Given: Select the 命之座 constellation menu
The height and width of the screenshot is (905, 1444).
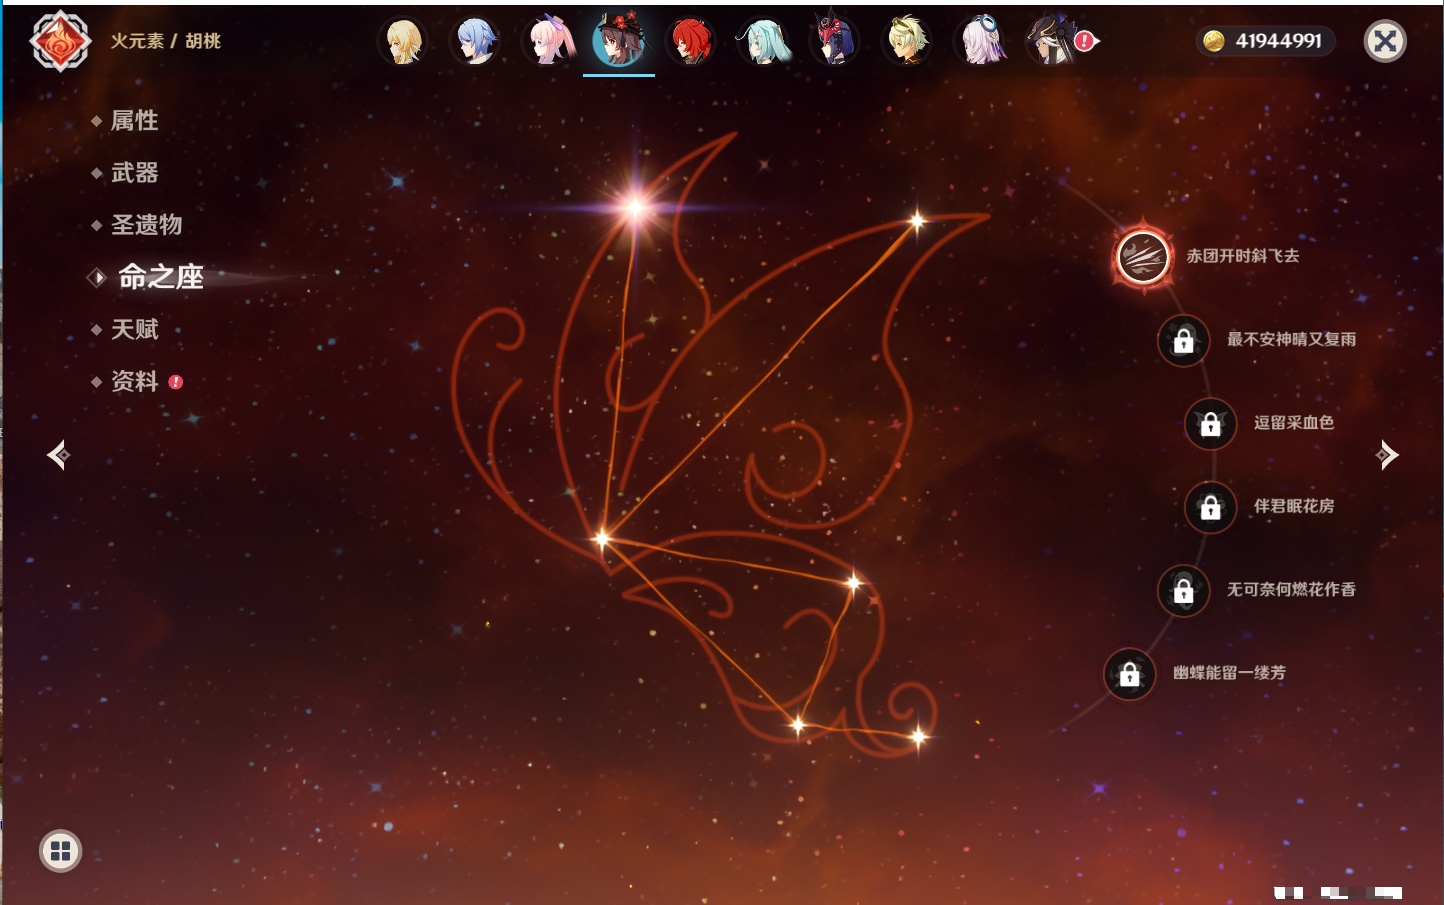Looking at the screenshot, I should 160,277.
